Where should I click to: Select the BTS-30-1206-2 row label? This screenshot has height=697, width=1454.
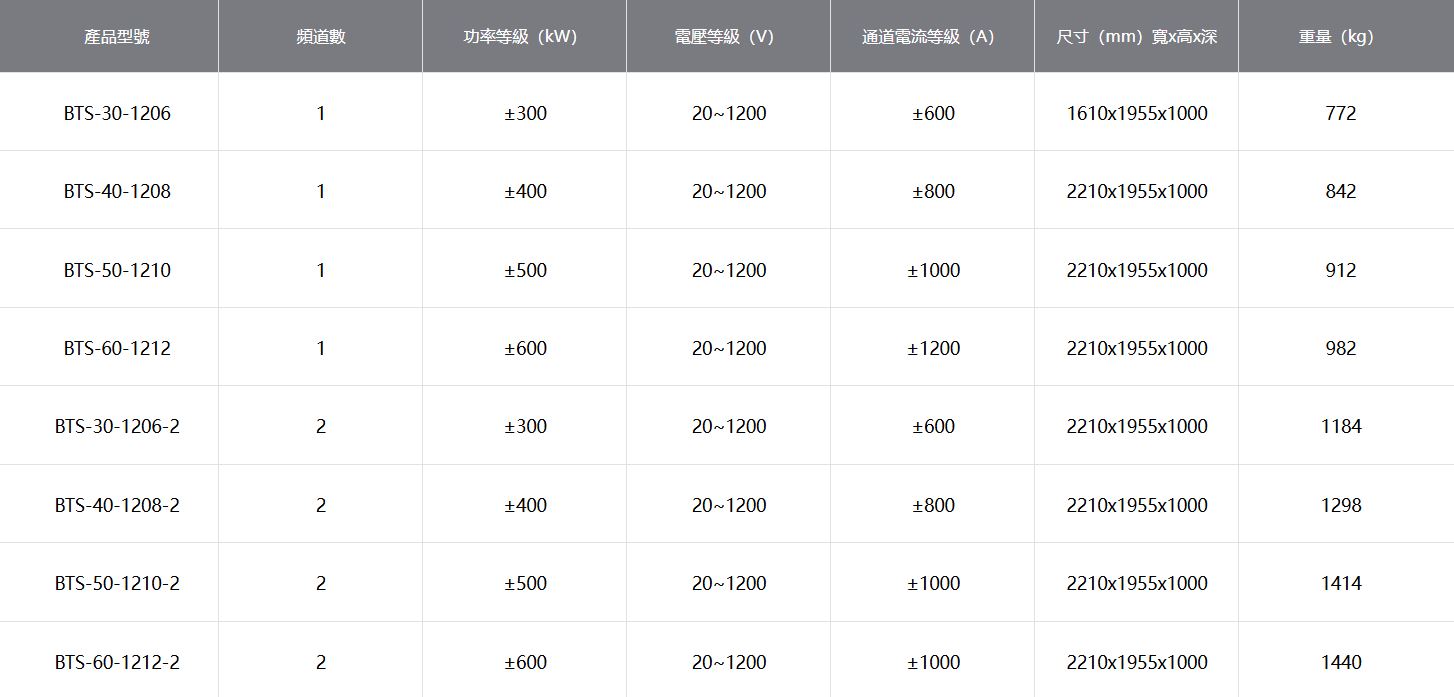(x=117, y=426)
